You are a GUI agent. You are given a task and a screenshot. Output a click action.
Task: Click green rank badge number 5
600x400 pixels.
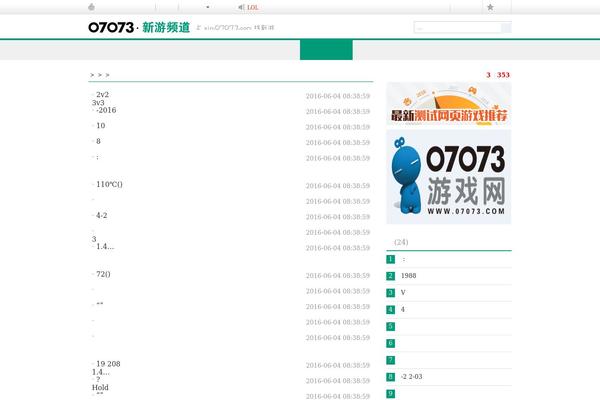[390, 327]
